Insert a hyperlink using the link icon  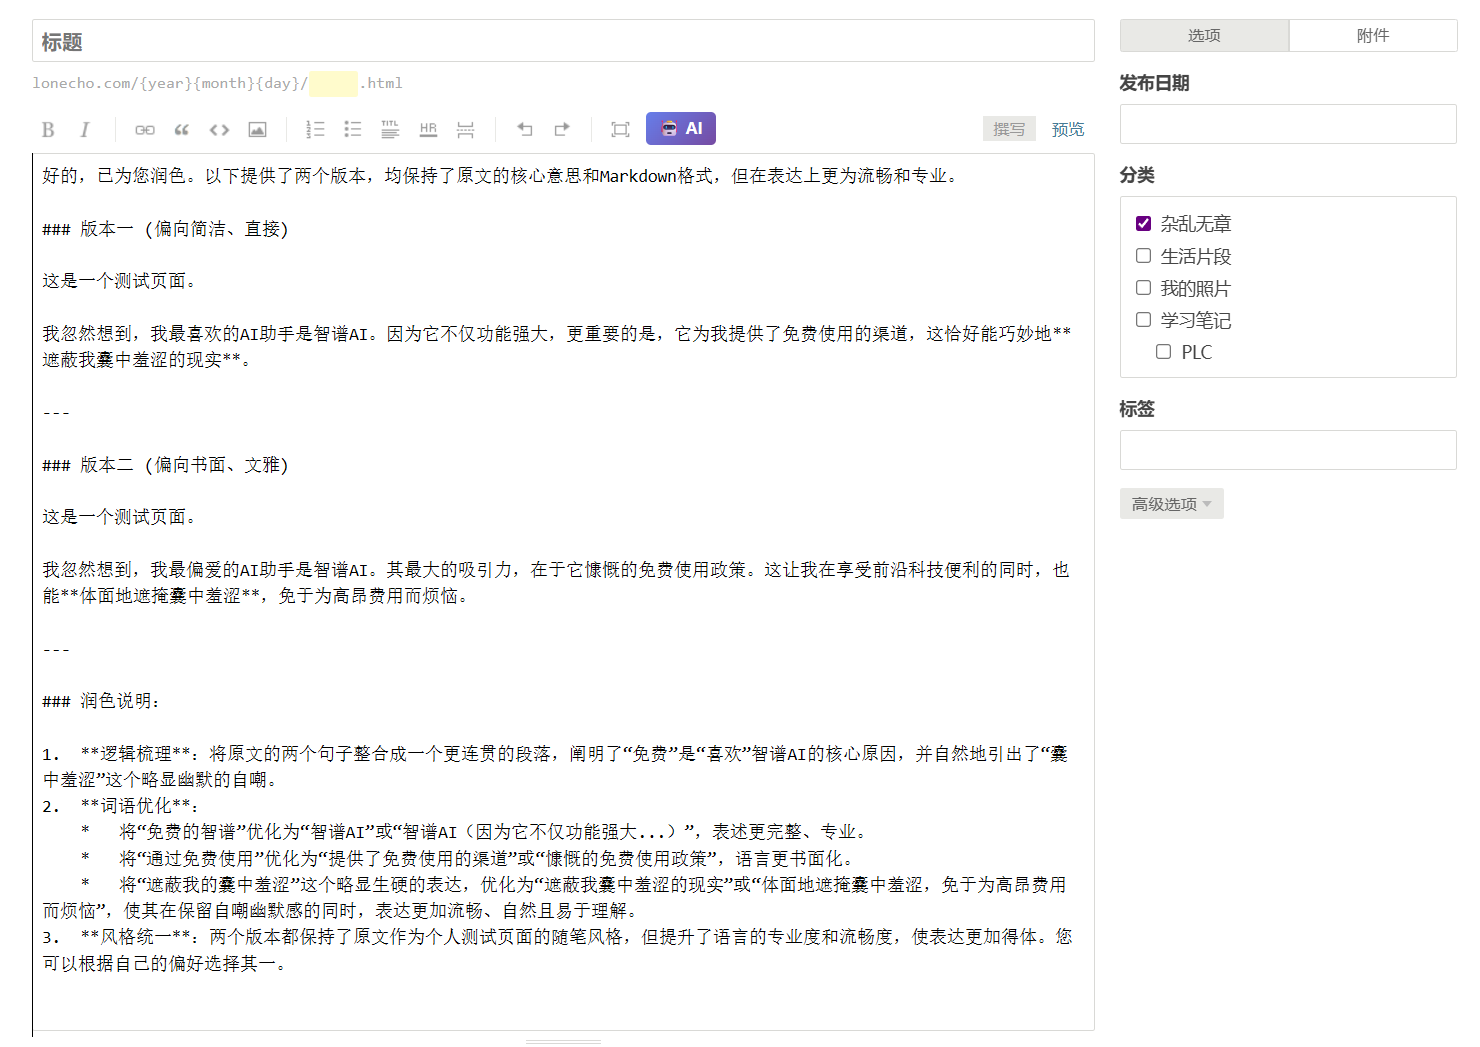coord(145,130)
